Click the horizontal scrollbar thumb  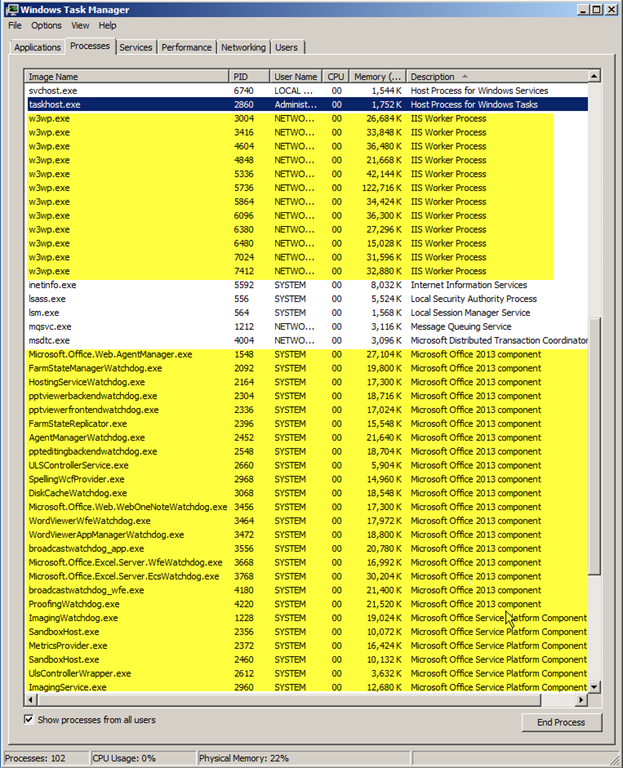coord(289,699)
